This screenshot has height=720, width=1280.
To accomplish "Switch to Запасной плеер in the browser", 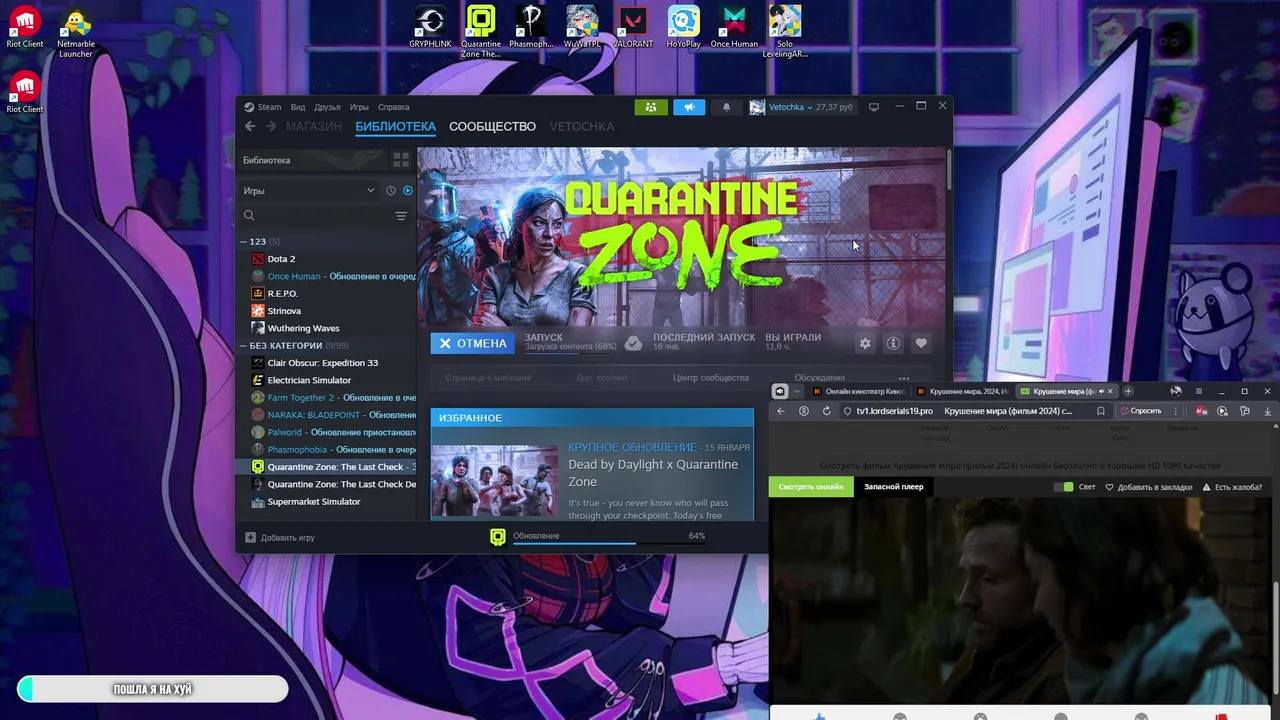I will tap(893, 487).
